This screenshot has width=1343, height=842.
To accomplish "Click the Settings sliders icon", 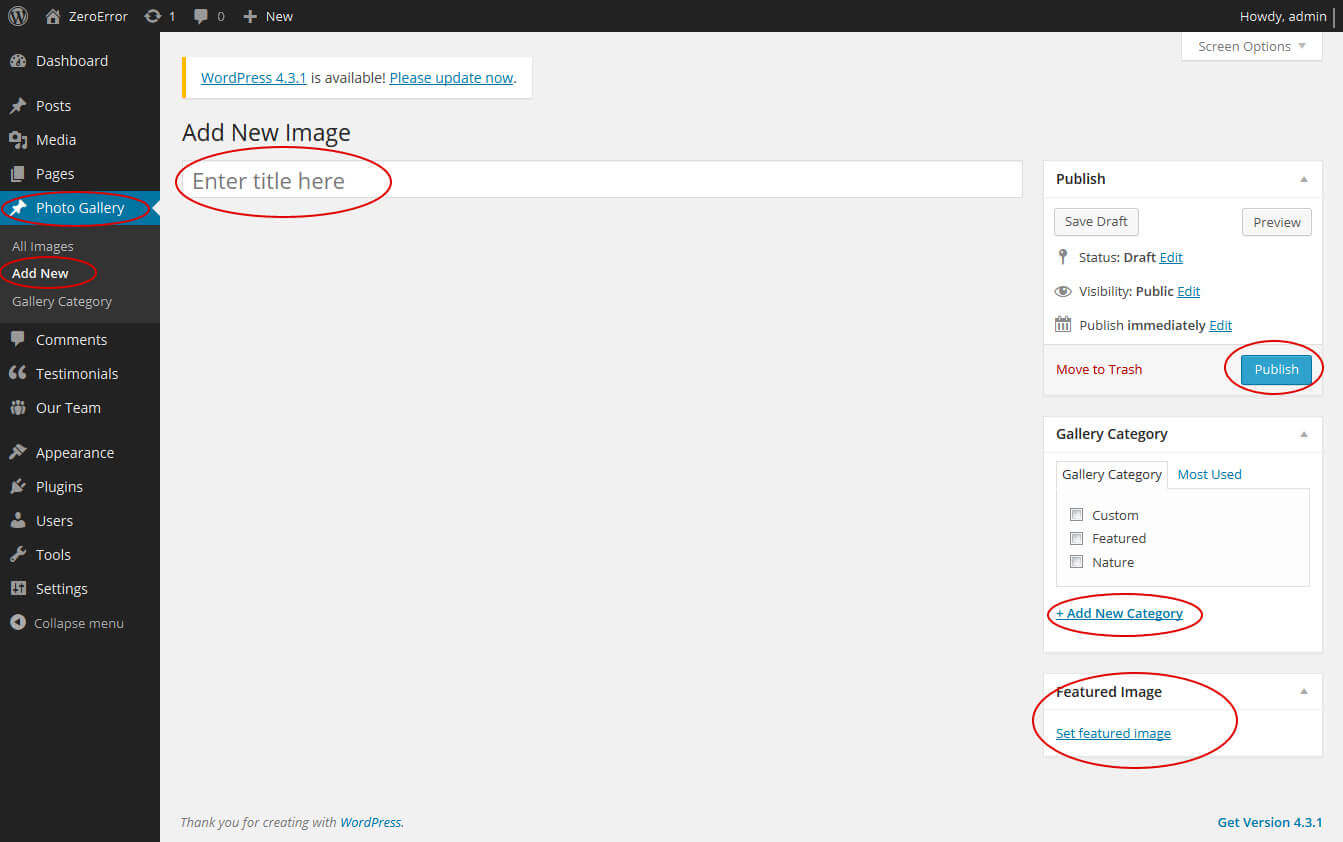I will click(18, 589).
